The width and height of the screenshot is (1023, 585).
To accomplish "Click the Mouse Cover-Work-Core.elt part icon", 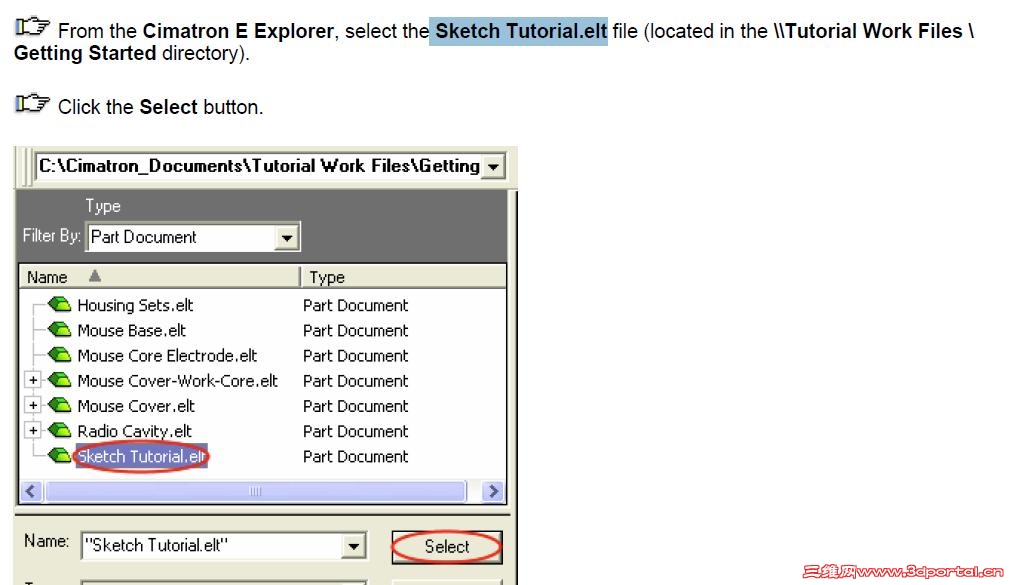I will coord(59,380).
